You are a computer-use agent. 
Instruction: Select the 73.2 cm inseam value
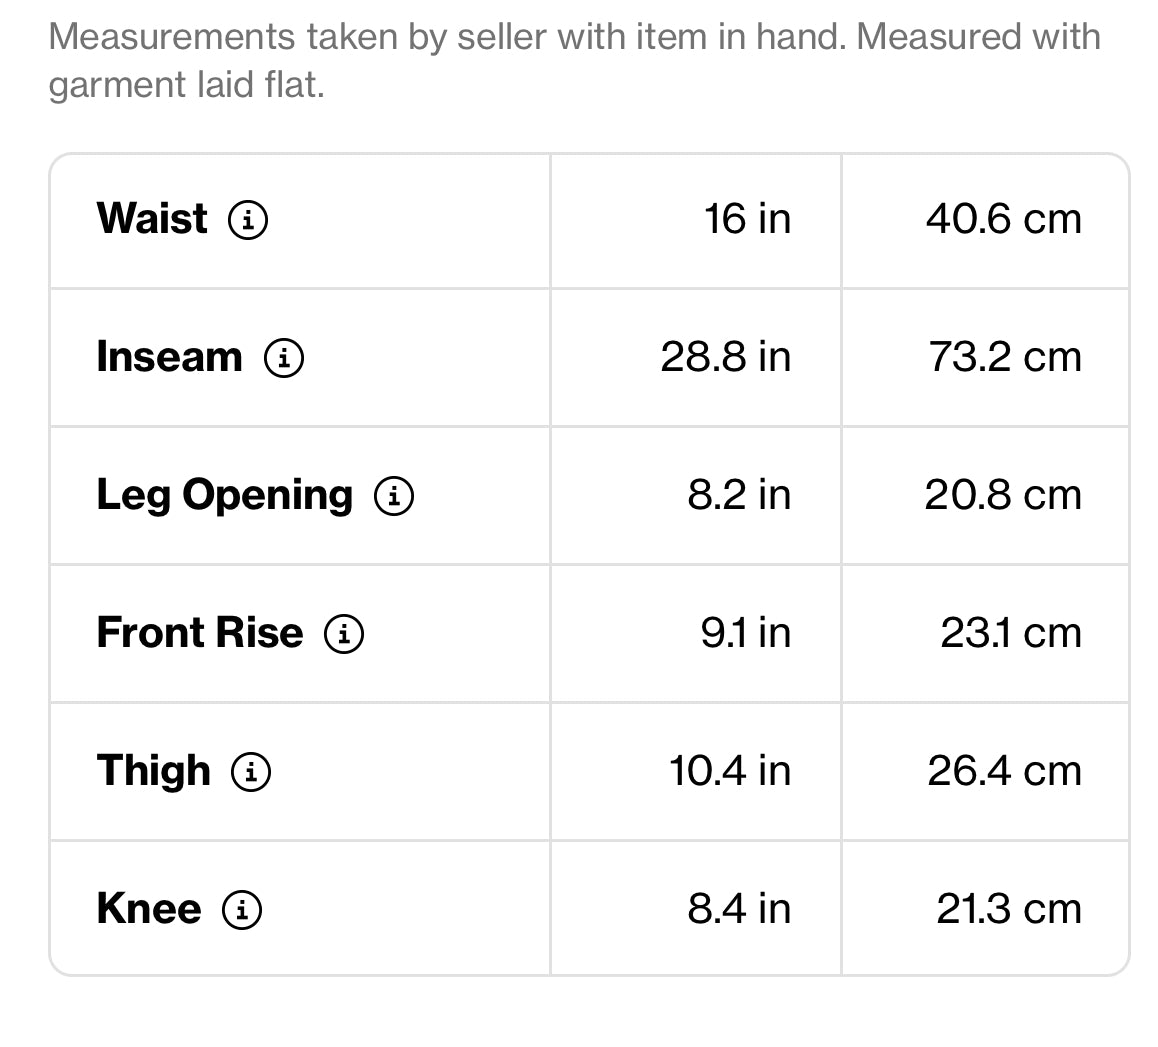coord(1005,357)
